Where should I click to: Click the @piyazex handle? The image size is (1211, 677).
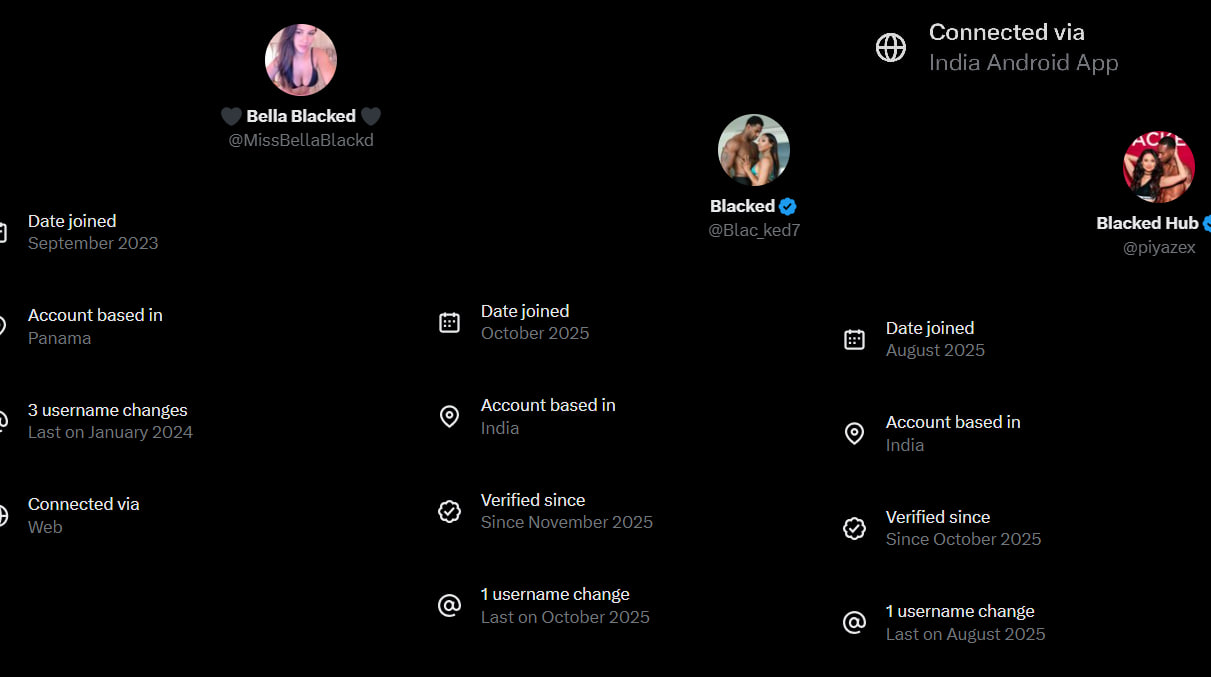[x=1159, y=247]
